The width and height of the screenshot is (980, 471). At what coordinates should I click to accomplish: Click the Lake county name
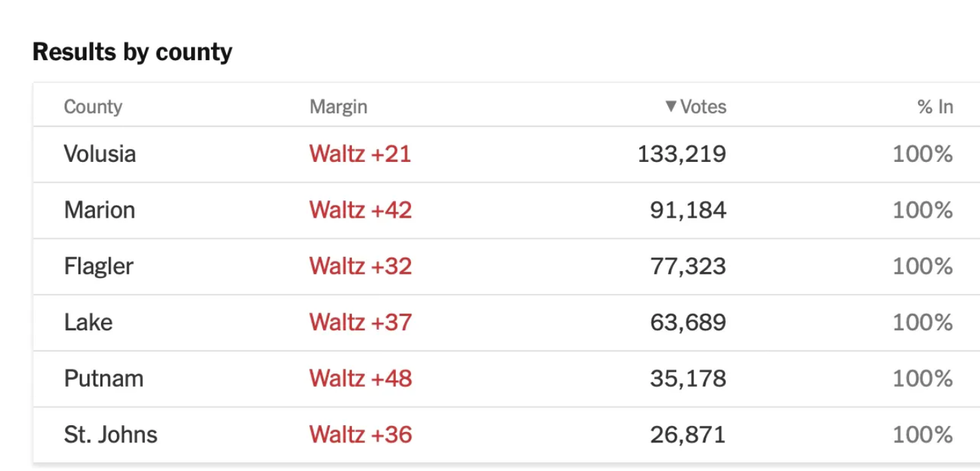(x=88, y=322)
